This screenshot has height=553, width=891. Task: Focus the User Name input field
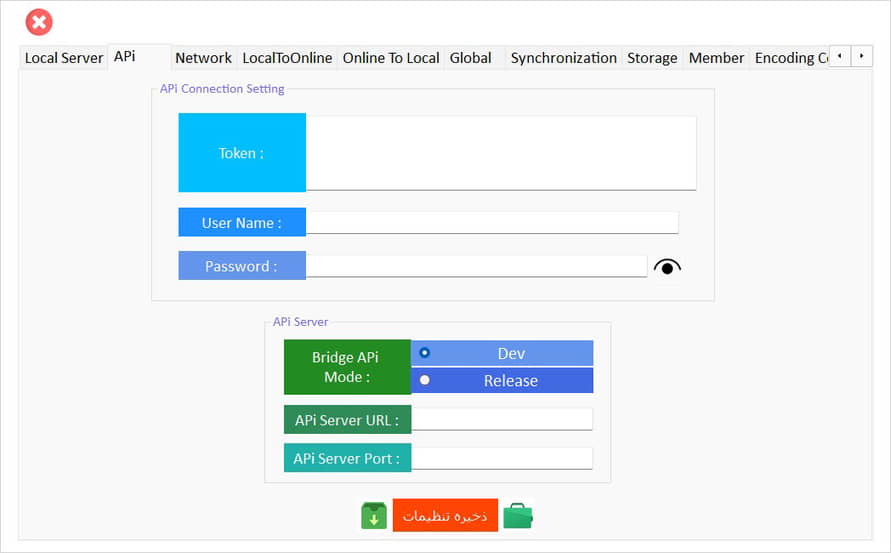491,223
